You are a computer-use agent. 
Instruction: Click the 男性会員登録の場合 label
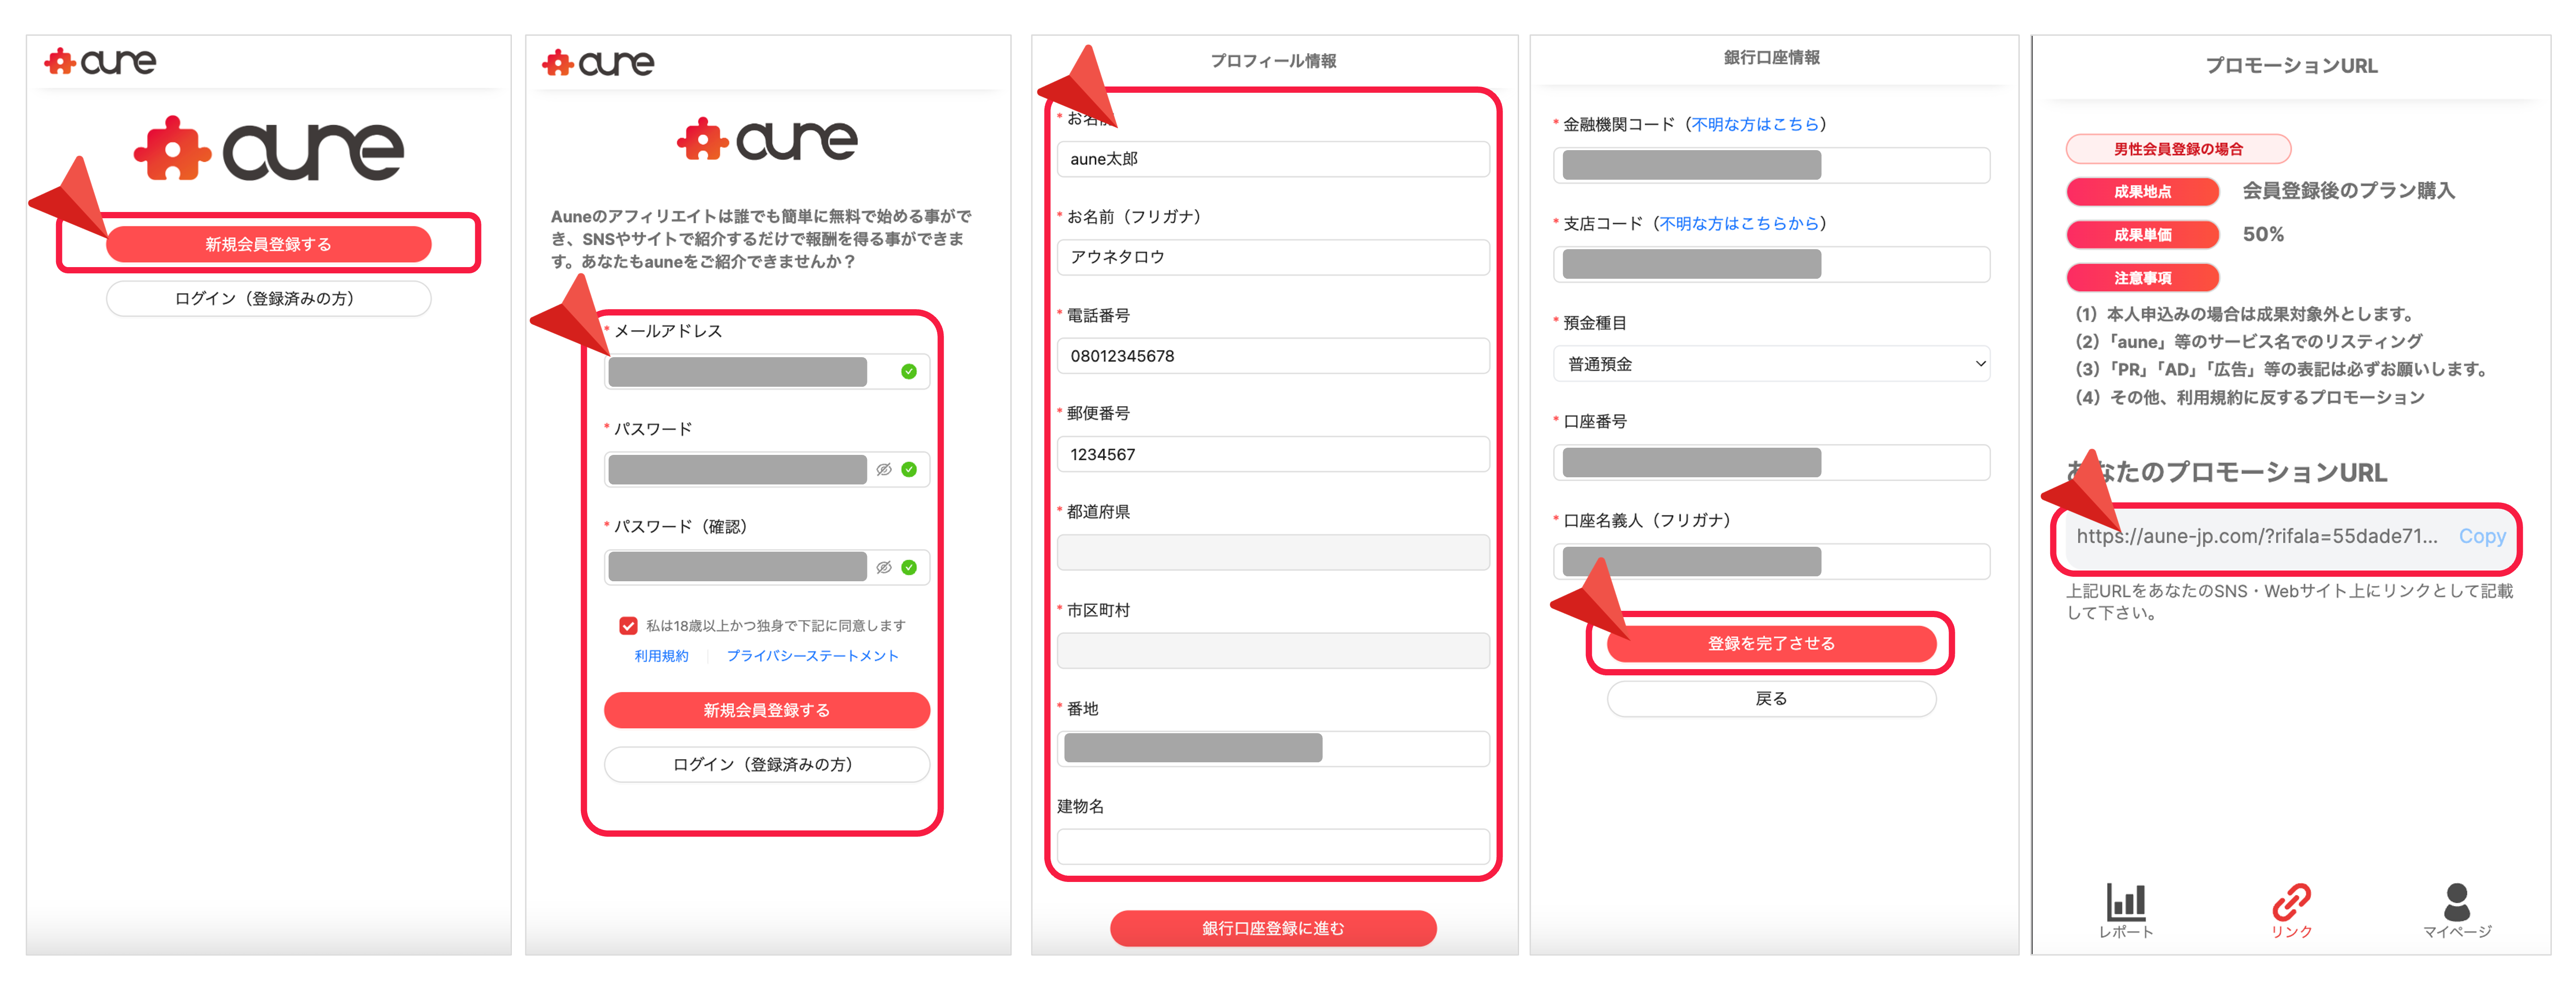(2178, 149)
